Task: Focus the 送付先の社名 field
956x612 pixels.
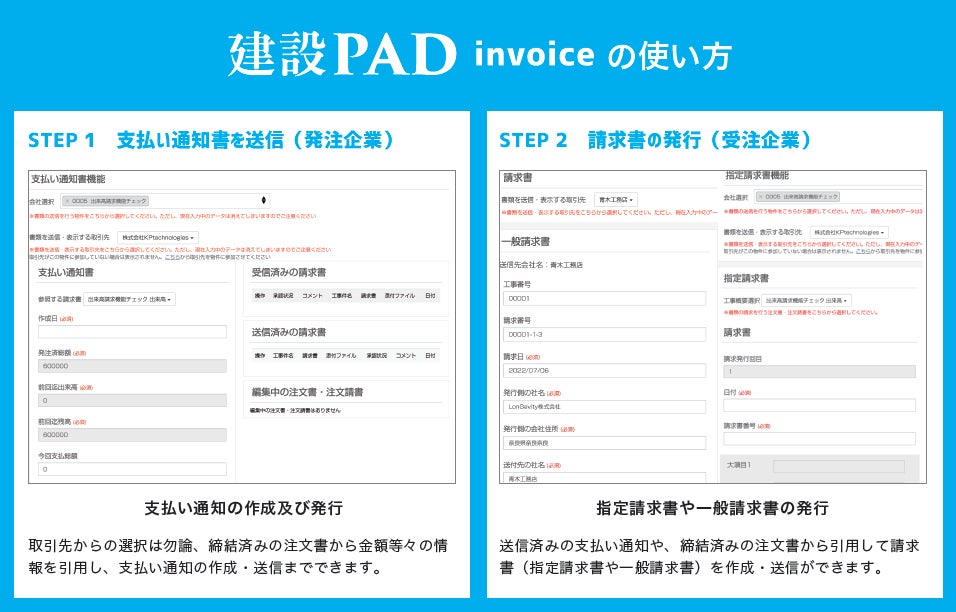Action: click(x=604, y=478)
